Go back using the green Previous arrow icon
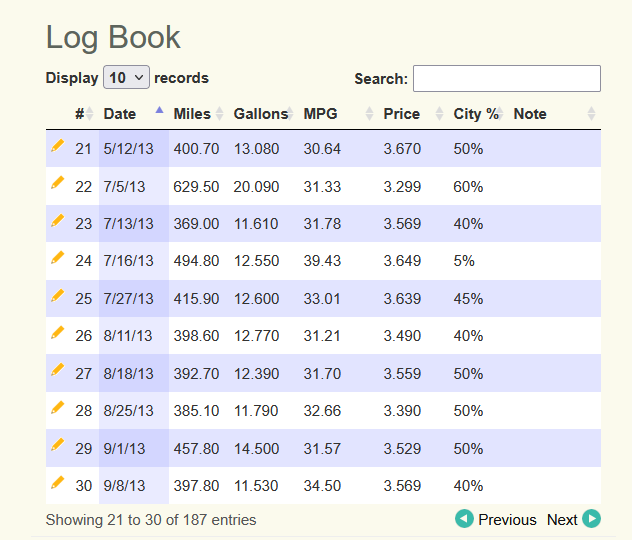The width and height of the screenshot is (632, 540). point(464,519)
